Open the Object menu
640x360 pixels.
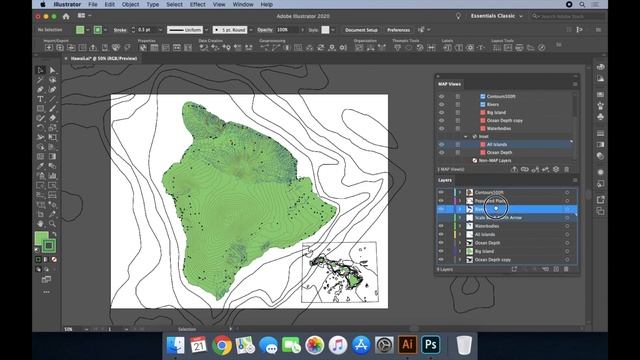coord(130,4)
